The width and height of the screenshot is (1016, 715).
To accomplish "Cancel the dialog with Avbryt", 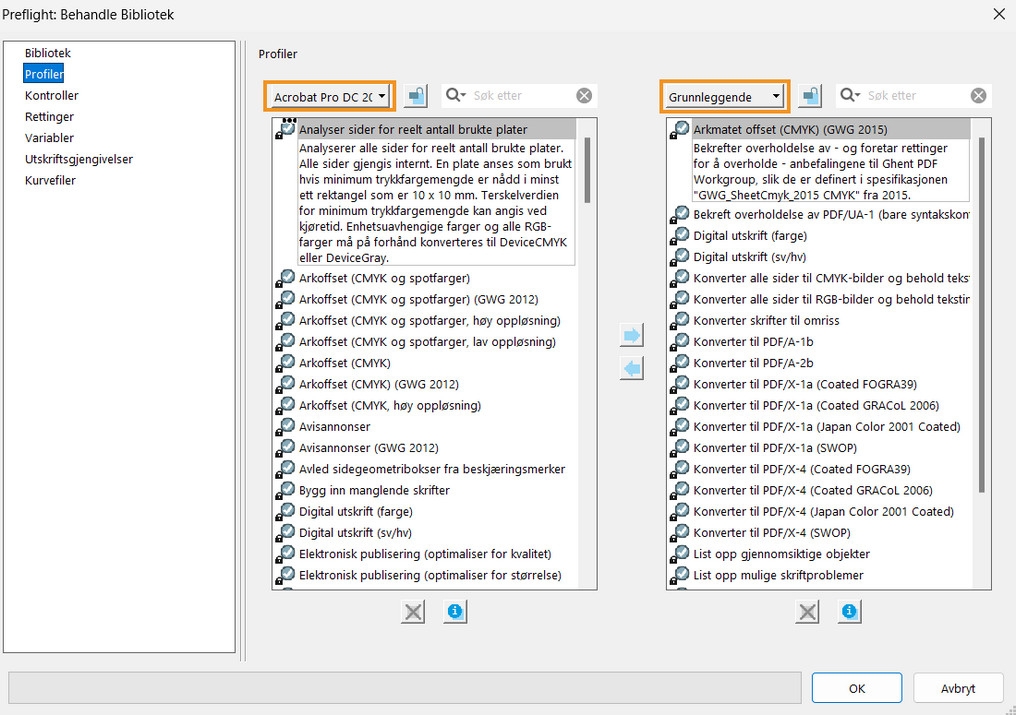I will [957, 688].
